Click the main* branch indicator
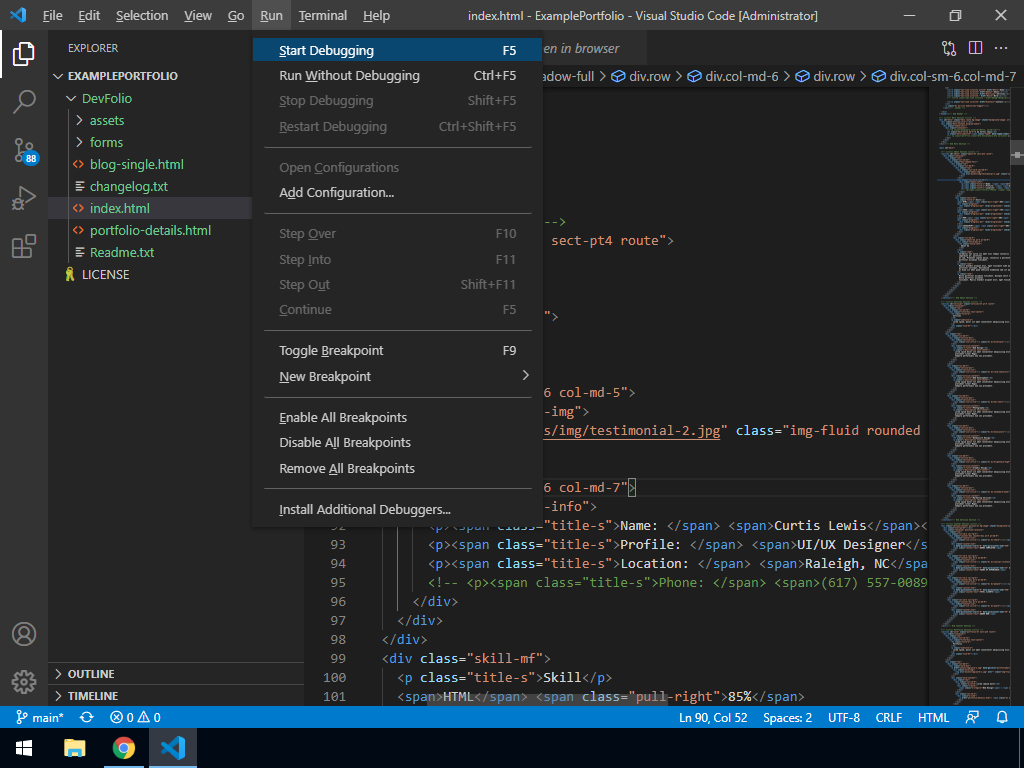Viewport: 1024px width, 768px height. tap(40, 717)
